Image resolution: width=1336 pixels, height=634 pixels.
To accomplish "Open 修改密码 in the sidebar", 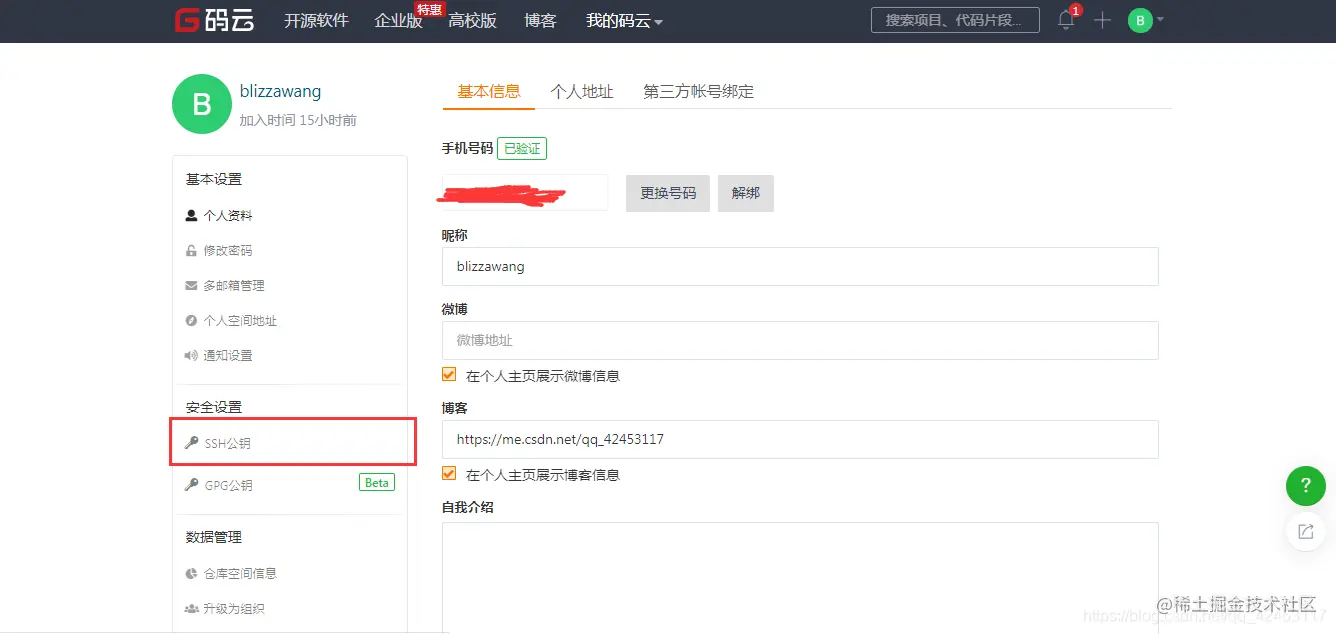I will coord(228,250).
